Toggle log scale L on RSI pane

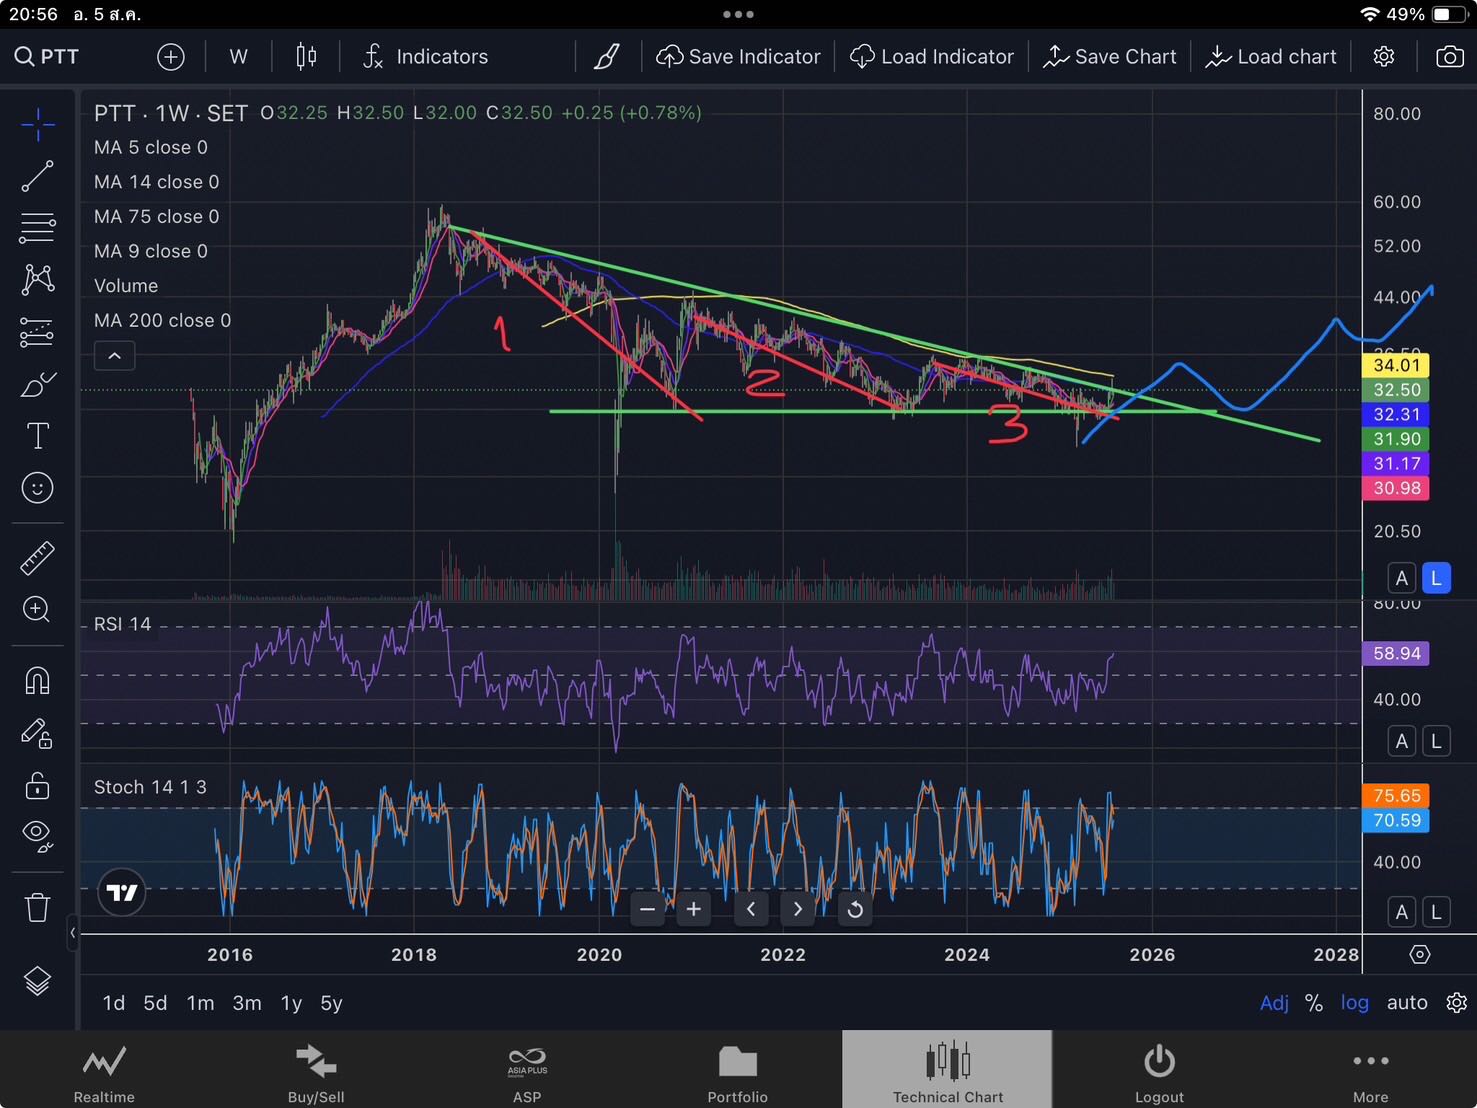(1436, 741)
